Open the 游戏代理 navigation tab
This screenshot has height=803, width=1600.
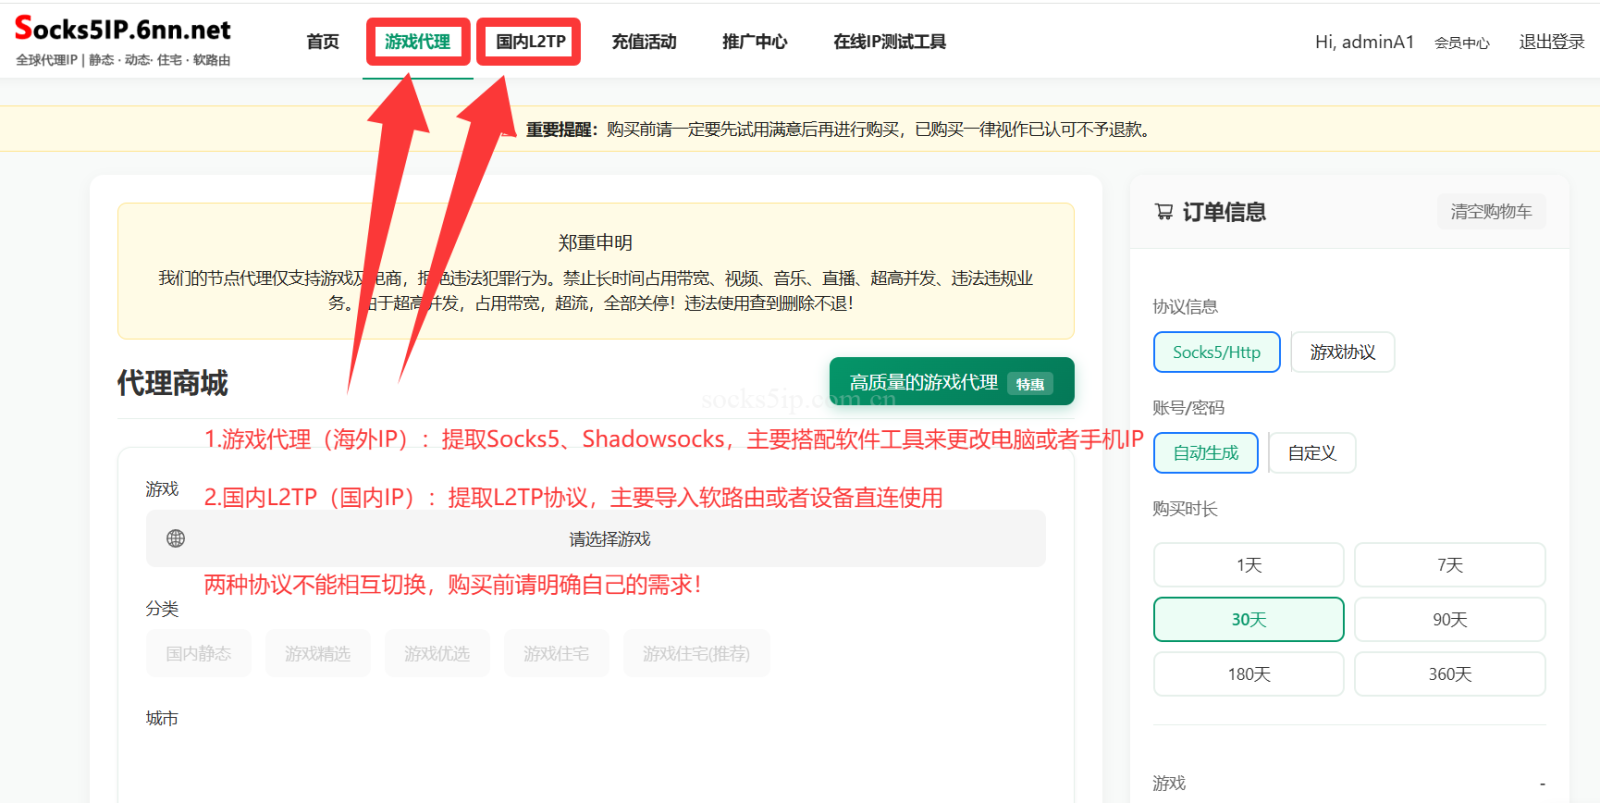click(x=418, y=42)
